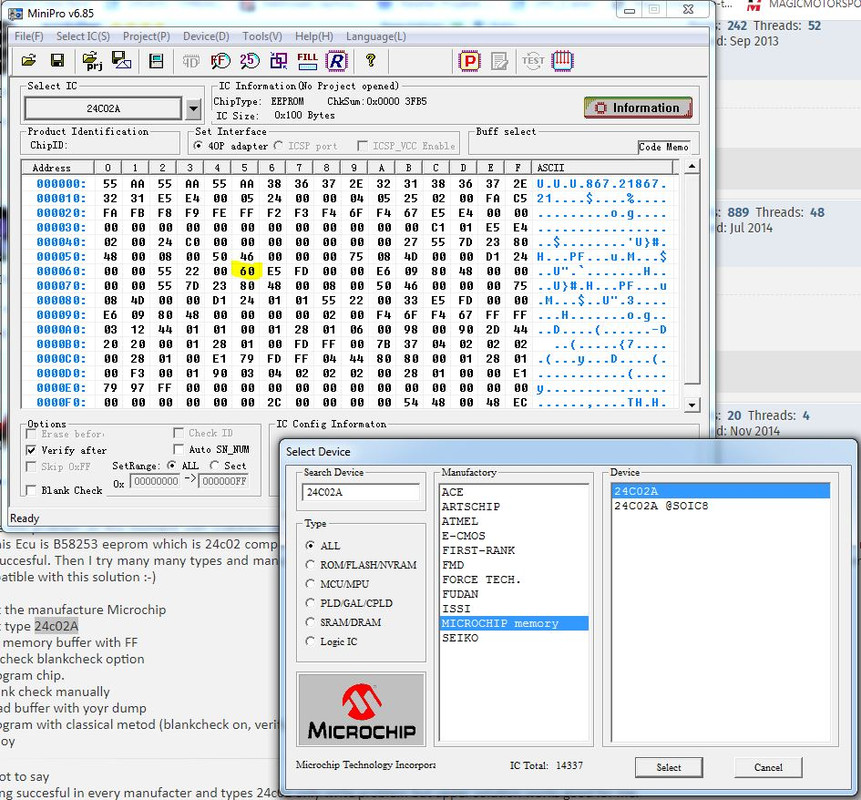Image resolution: width=861 pixels, height=800 pixels.
Task: Click the save project icon
Action: (x=121, y=60)
